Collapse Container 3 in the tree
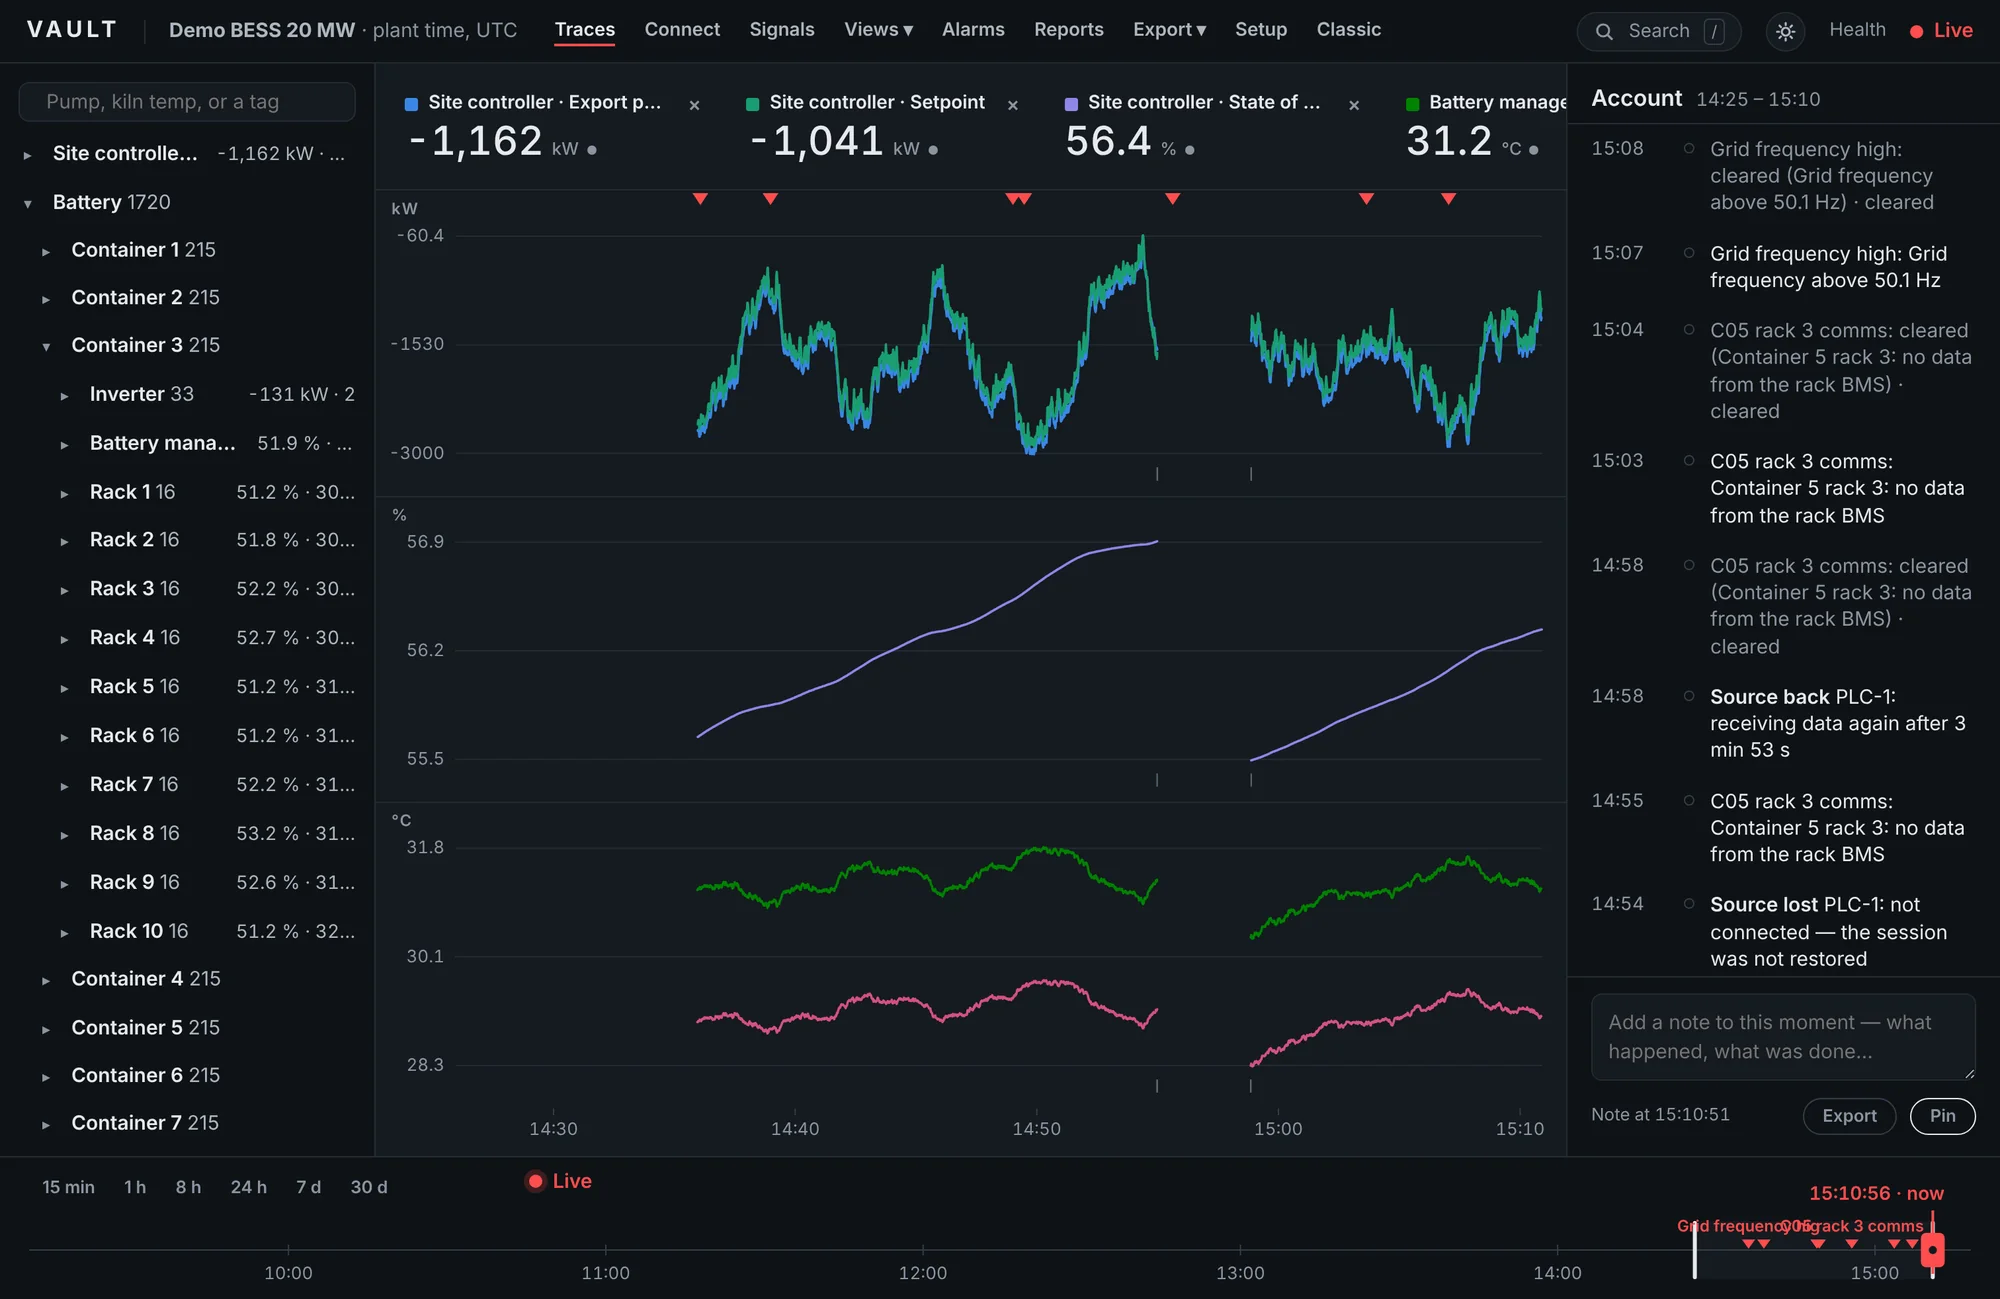The image size is (2000, 1299). click(x=46, y=346)
